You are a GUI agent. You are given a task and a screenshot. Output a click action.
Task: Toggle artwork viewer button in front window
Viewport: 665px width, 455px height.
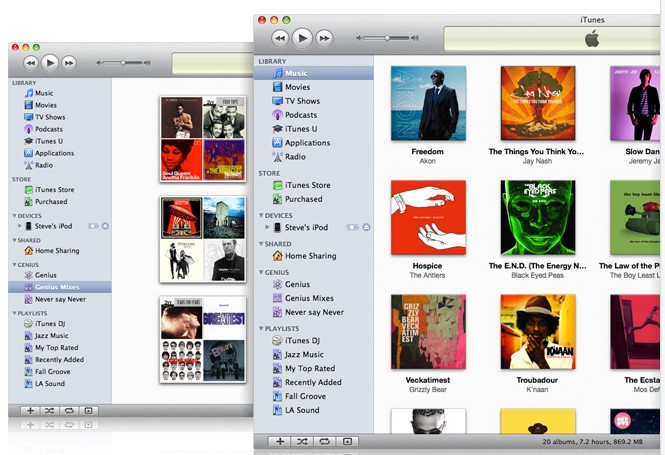[x=347, y=441]
